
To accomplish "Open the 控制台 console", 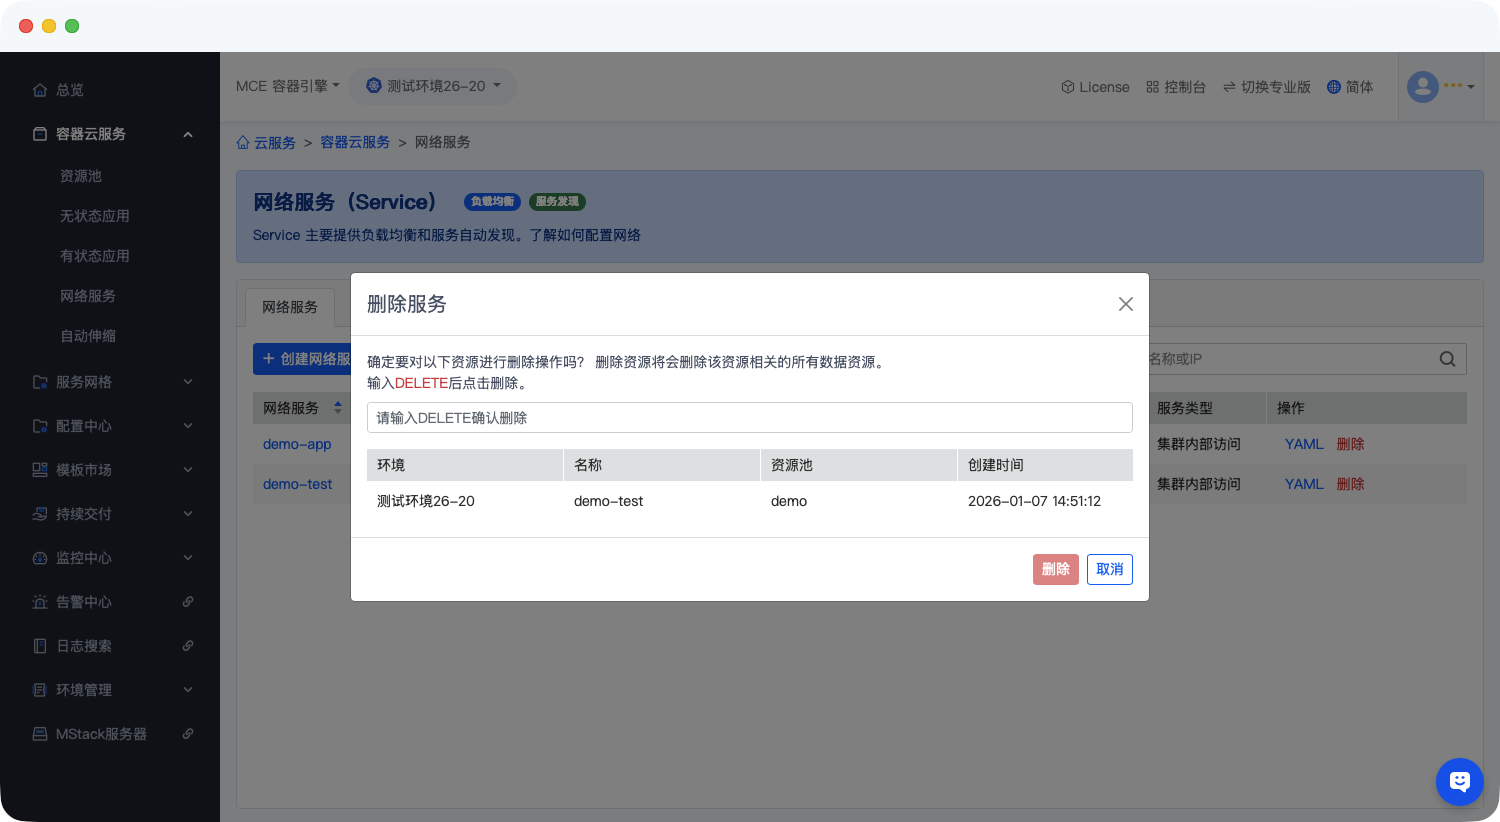I will click(x=1176, y=87).
